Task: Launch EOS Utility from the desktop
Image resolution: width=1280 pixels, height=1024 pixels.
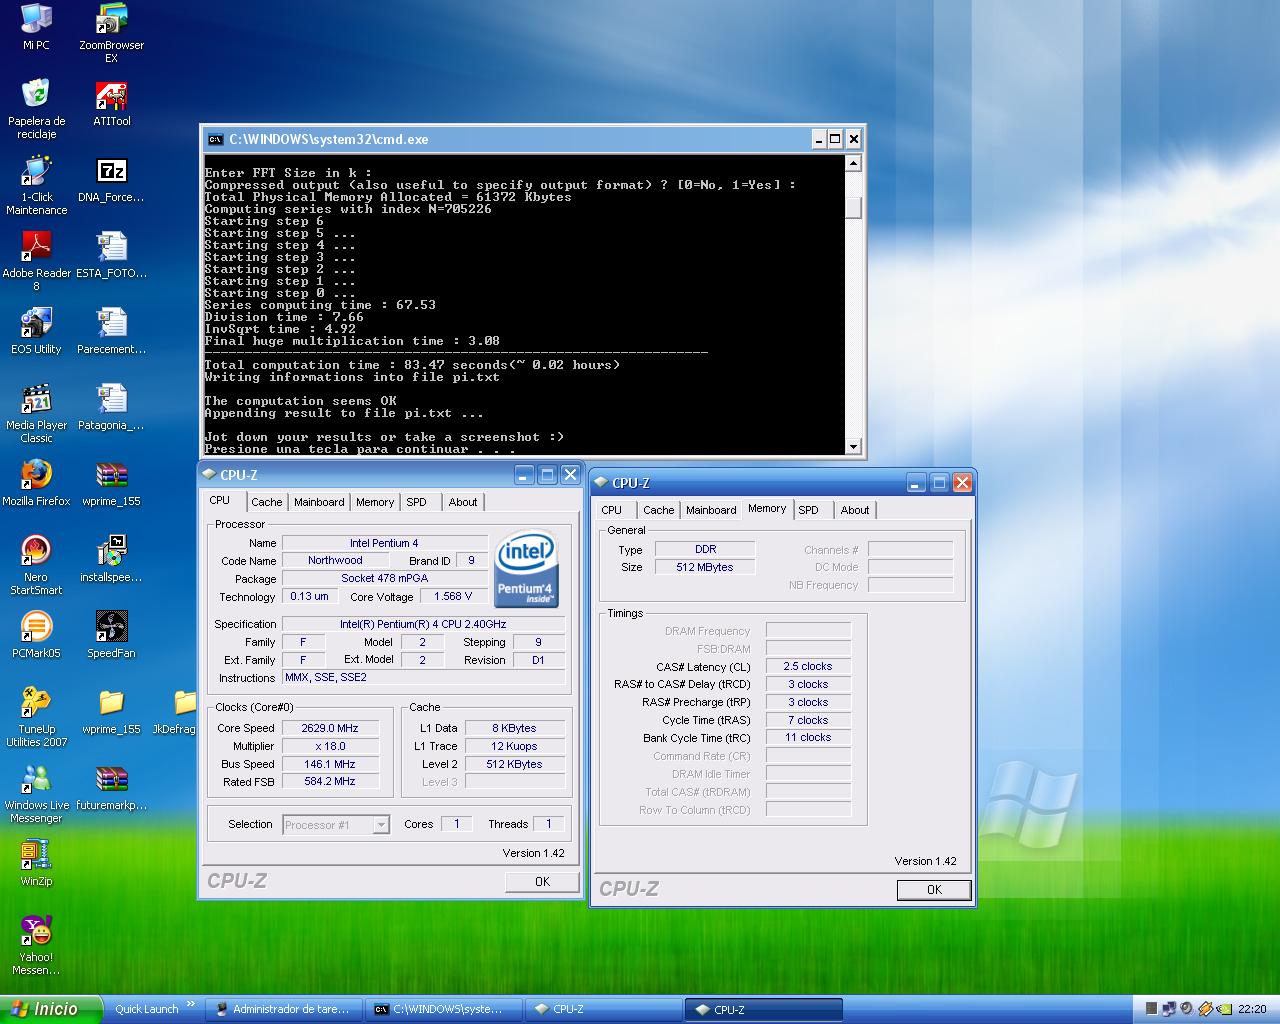Action: coord(36,331)
